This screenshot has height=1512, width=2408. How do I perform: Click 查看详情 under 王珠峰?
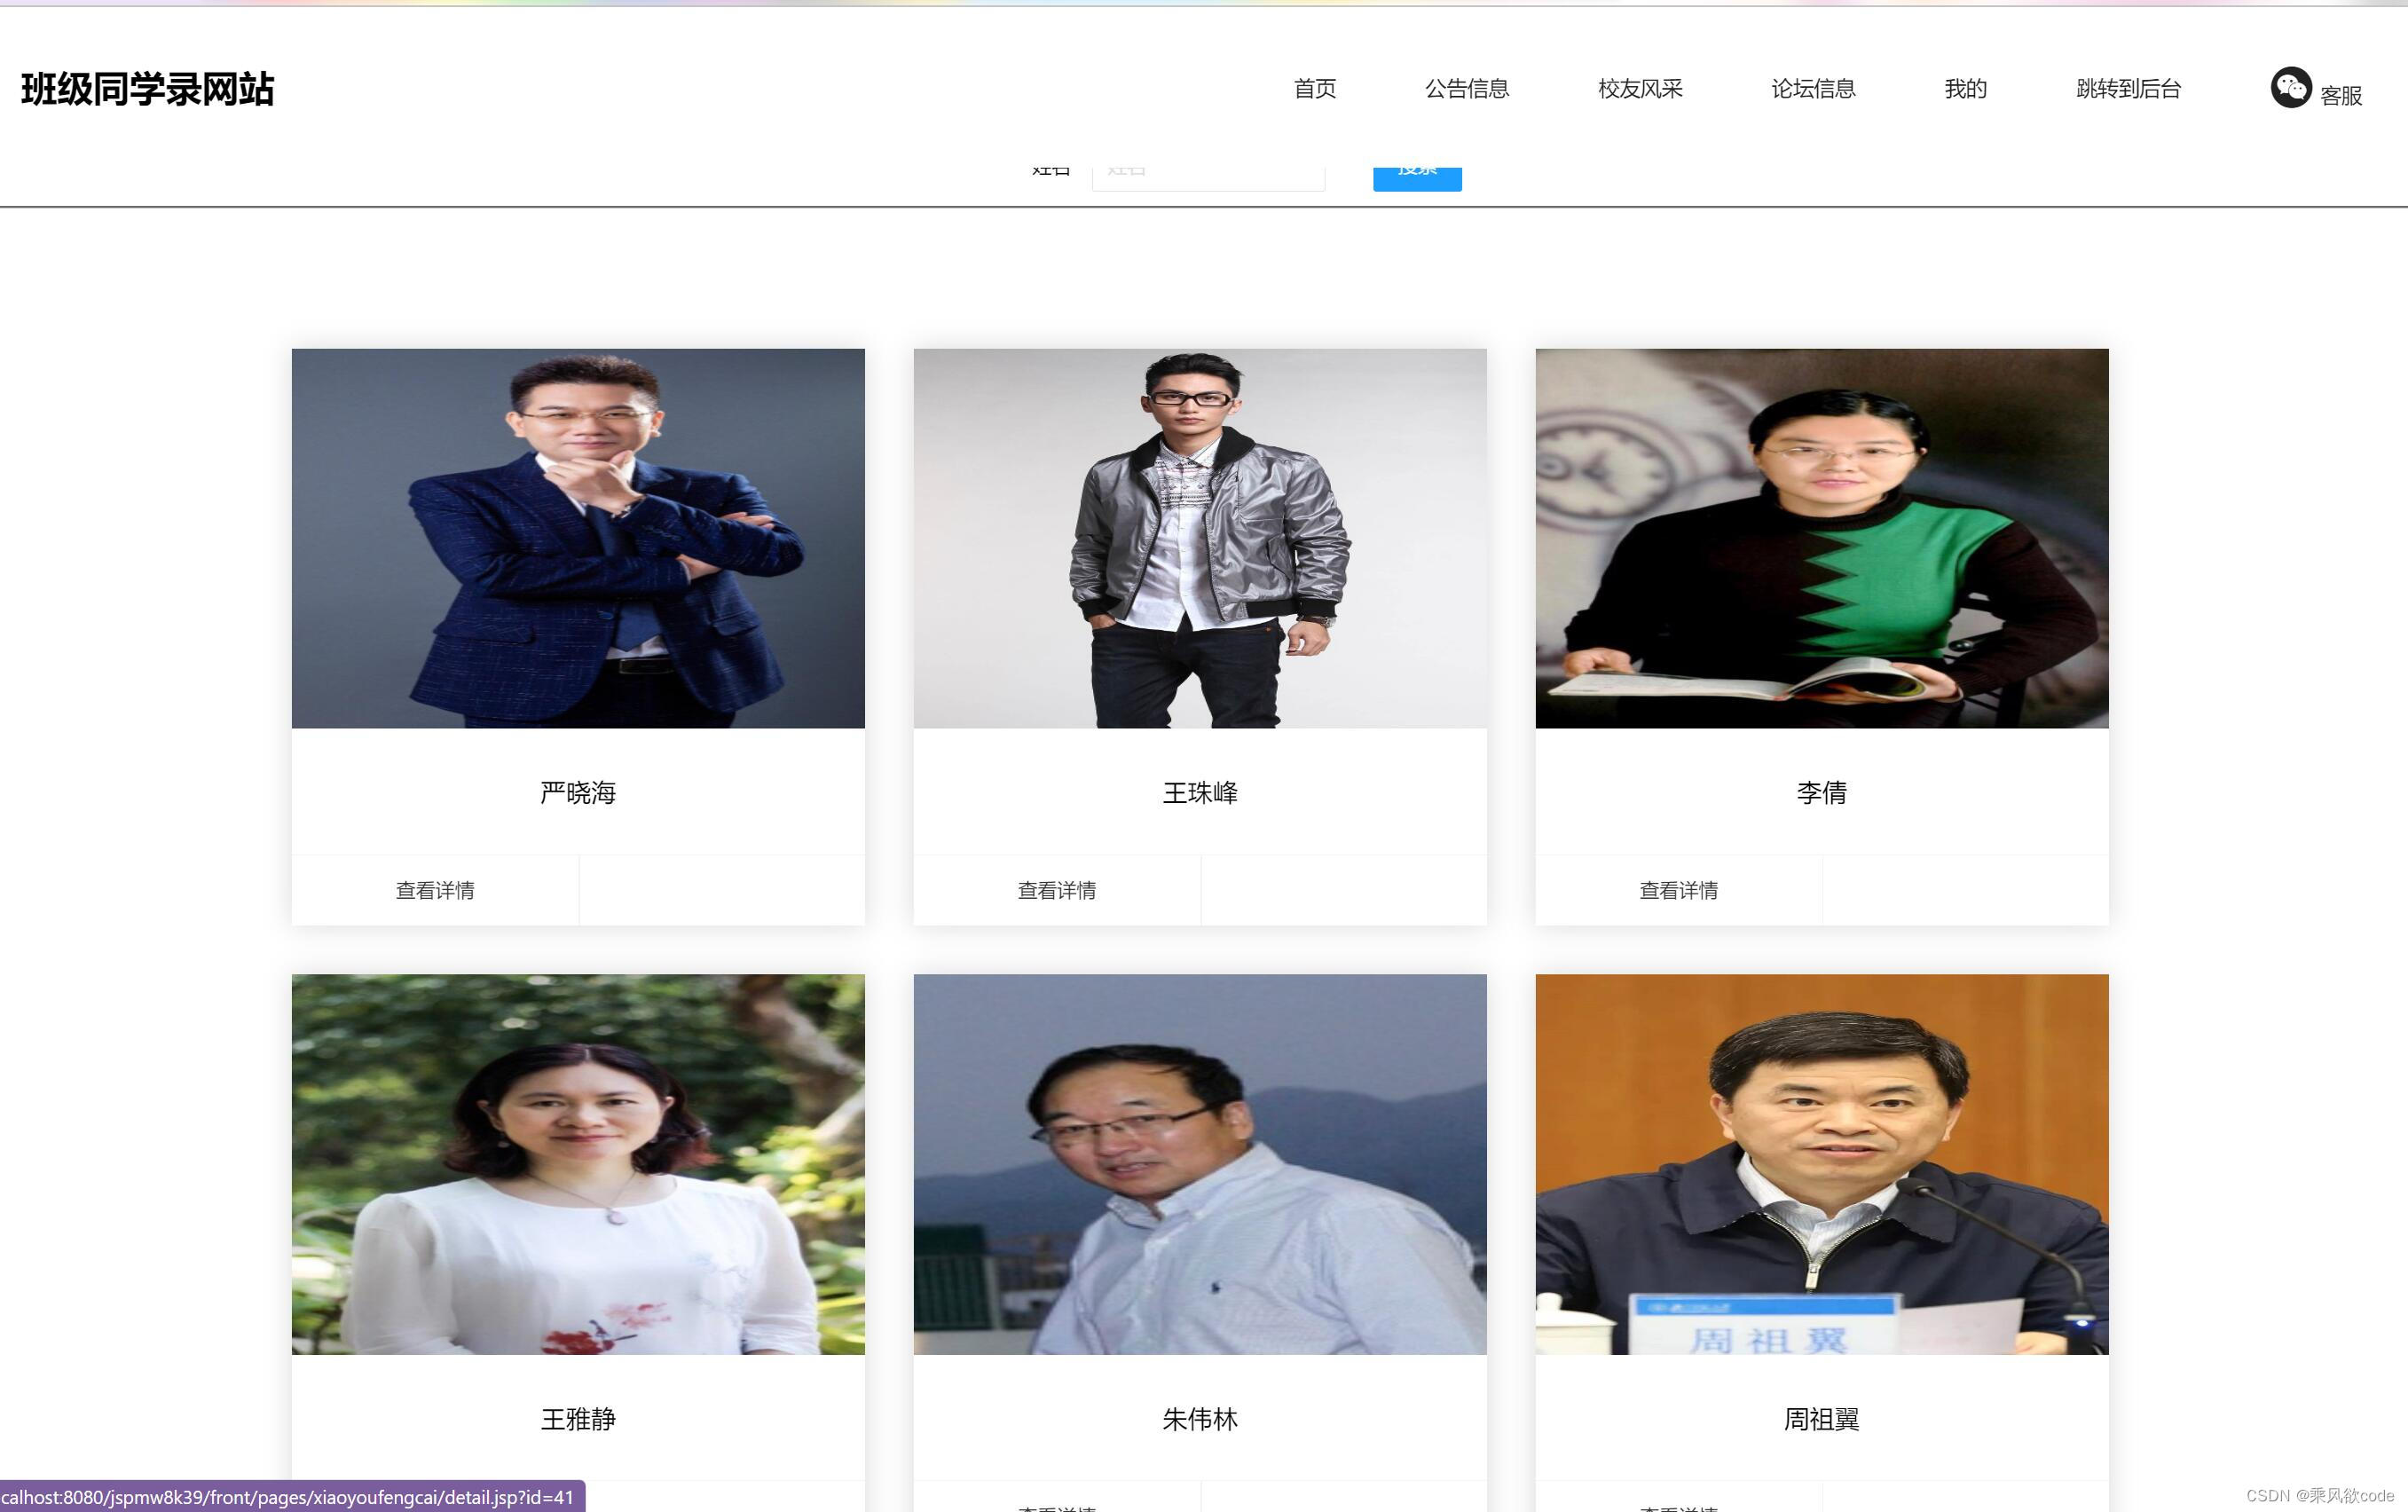[x=1057, y=889]
